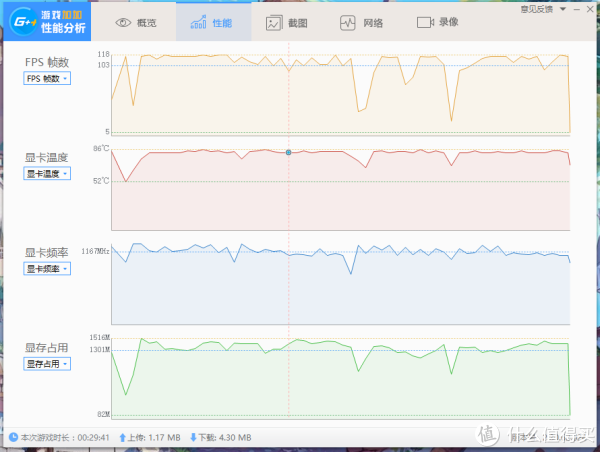The image size is (600, 452).
Task: Open the 显存占用 metric dropdown
Action: click(x=47, y=364)
